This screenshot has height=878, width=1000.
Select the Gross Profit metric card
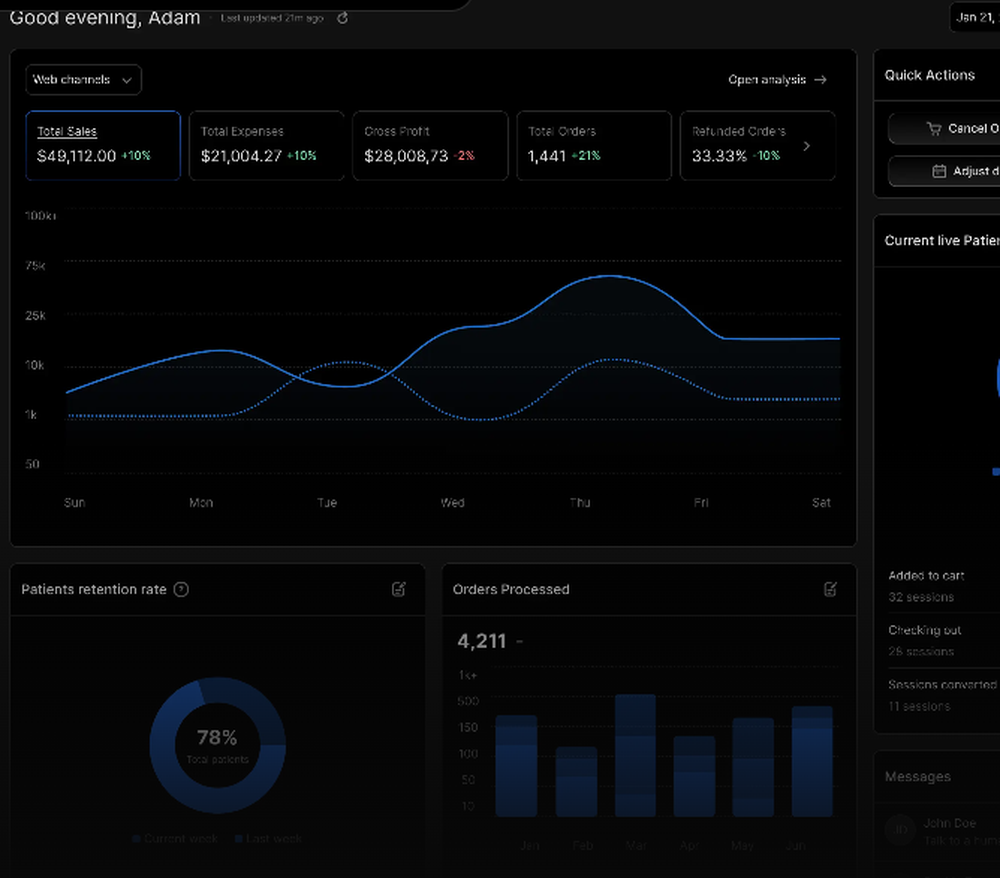click(430, 146)
